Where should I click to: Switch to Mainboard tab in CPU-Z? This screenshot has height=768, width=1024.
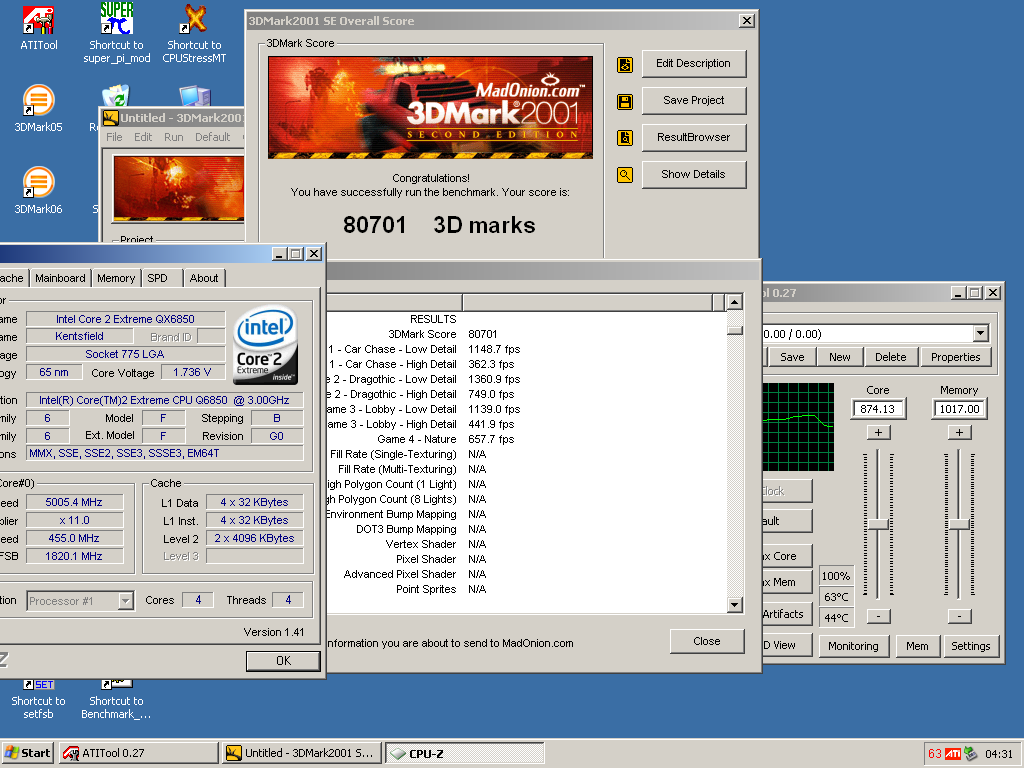60,278
